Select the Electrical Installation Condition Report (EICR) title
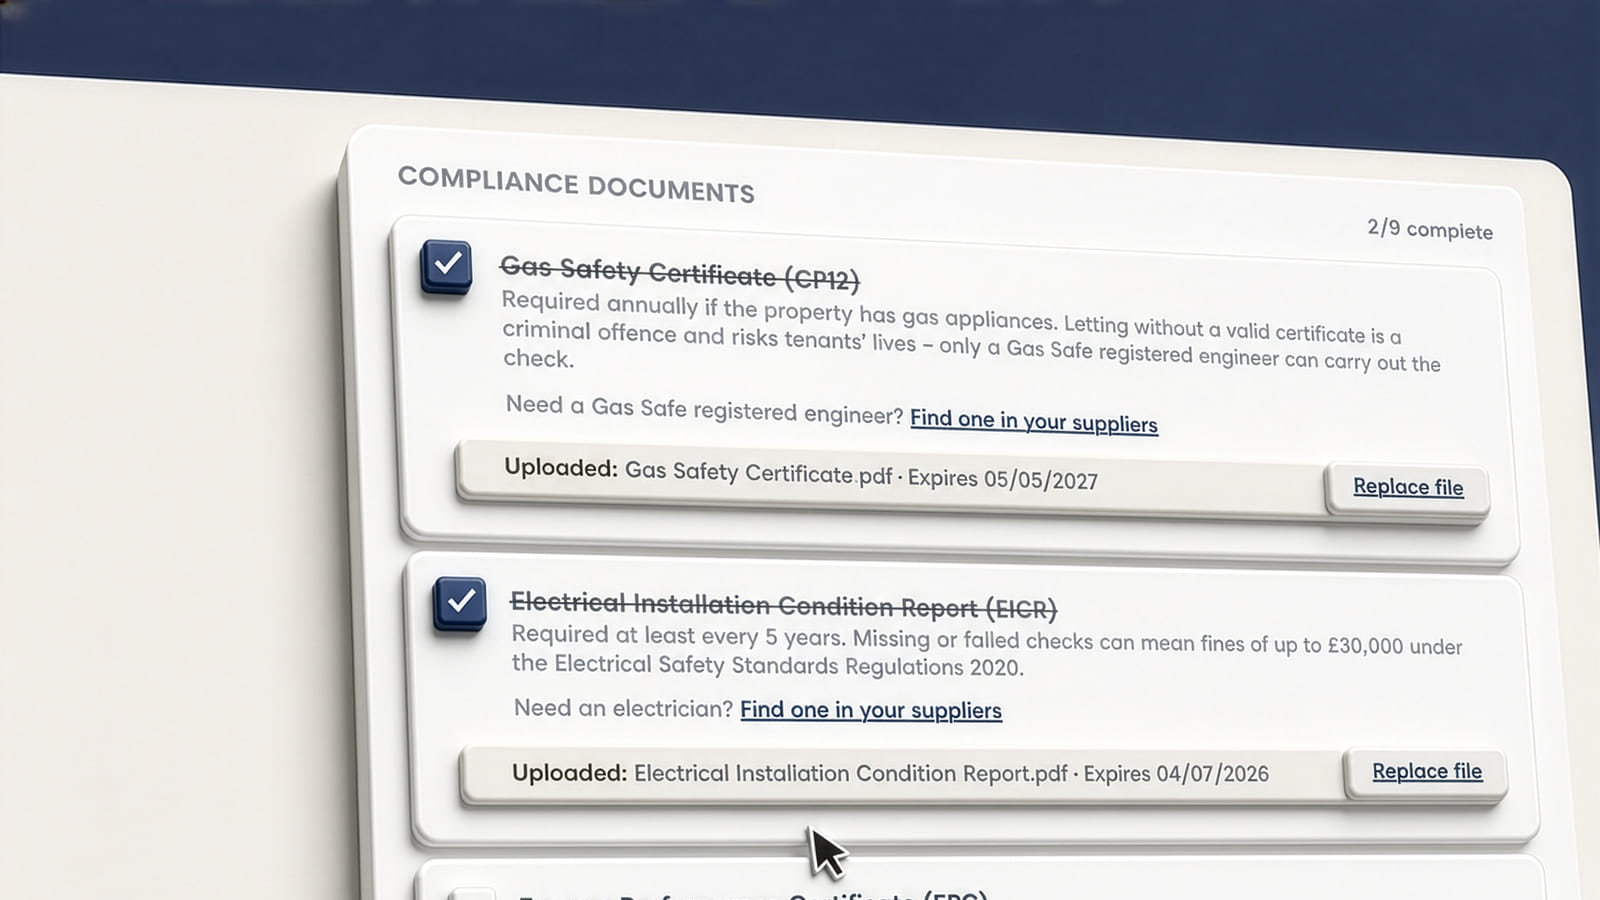This screenshot has width=1600, height=900. click(x=784, y=605)
